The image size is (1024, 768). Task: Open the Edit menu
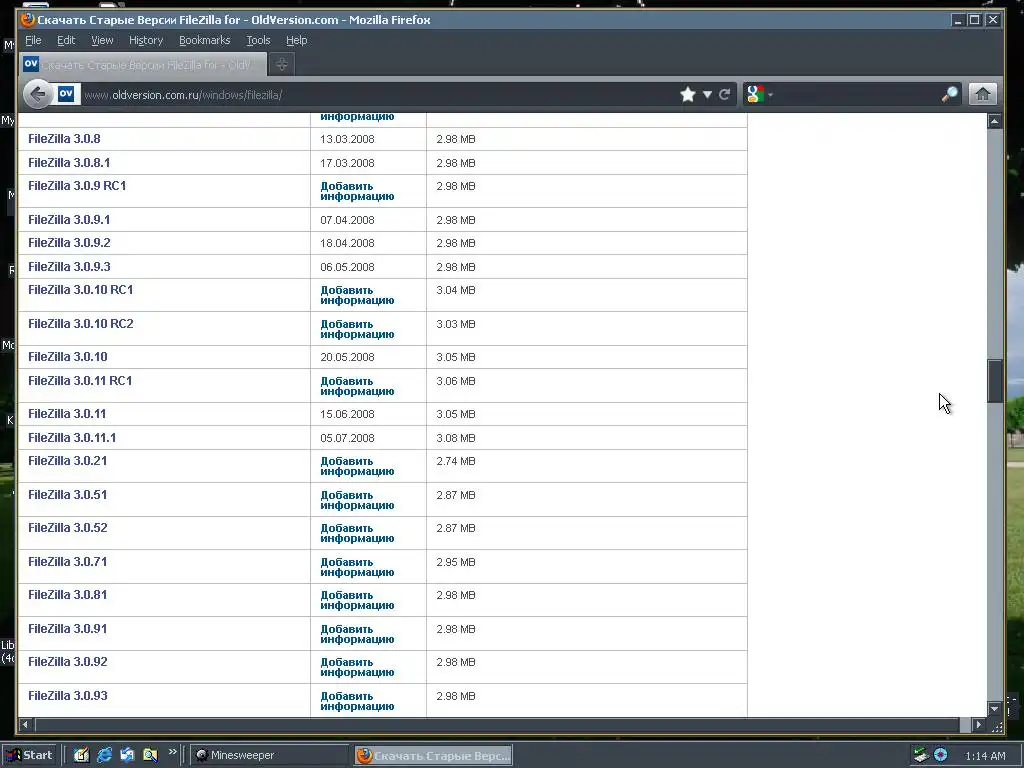(66, 40)
